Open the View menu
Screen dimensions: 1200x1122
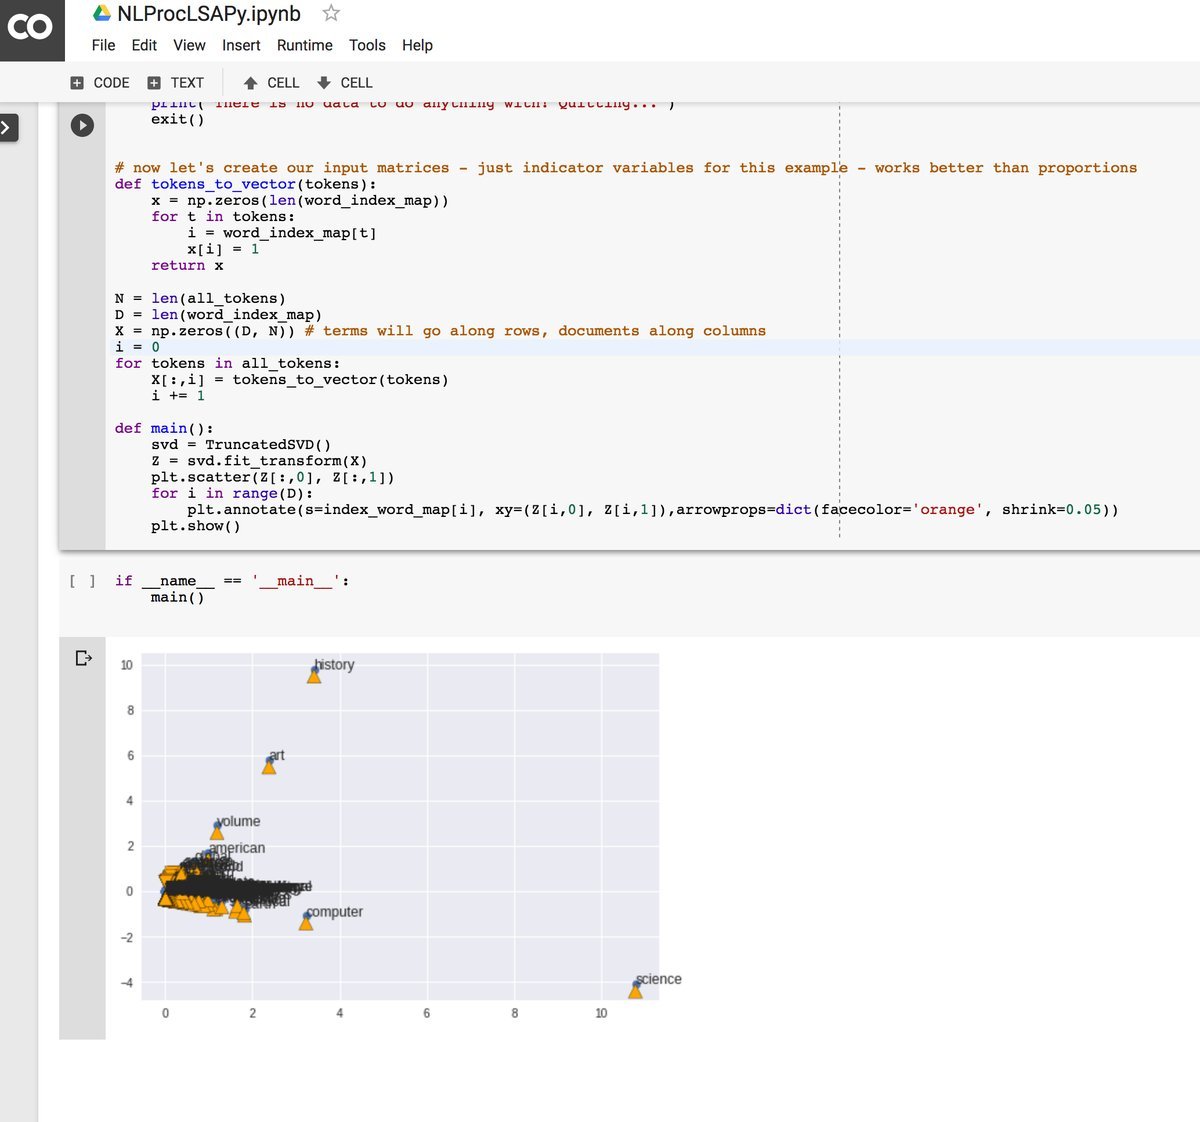189,45
